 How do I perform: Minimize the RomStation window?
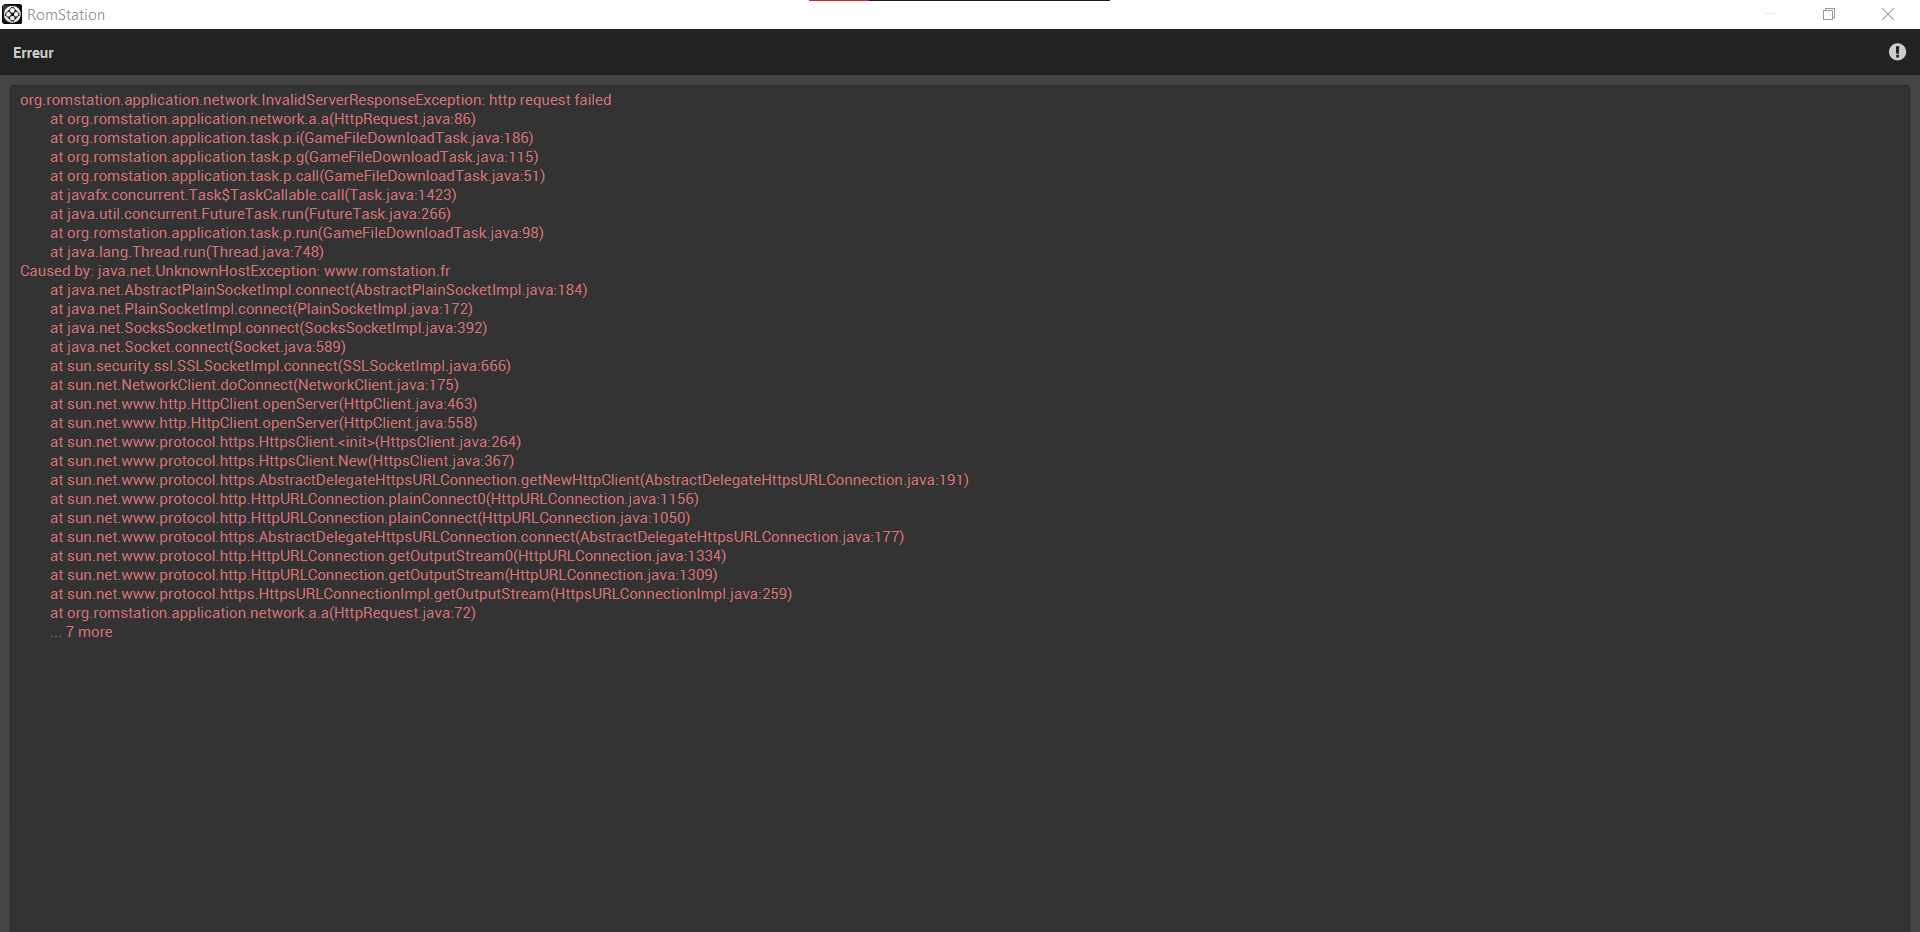pyautogui.click(x=1771, y=14)
